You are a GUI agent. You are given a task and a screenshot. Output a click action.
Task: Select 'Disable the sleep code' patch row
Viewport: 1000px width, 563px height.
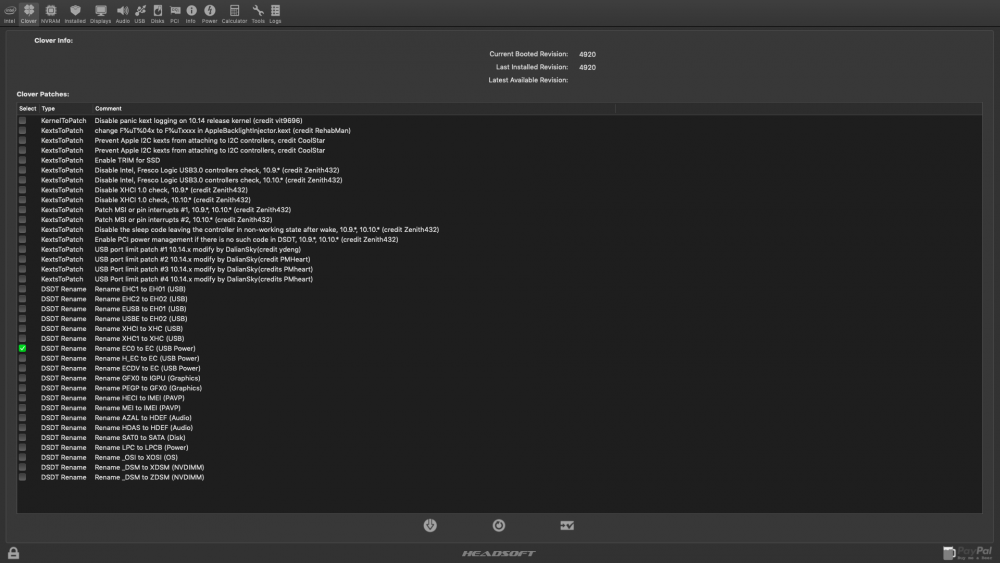499,230
